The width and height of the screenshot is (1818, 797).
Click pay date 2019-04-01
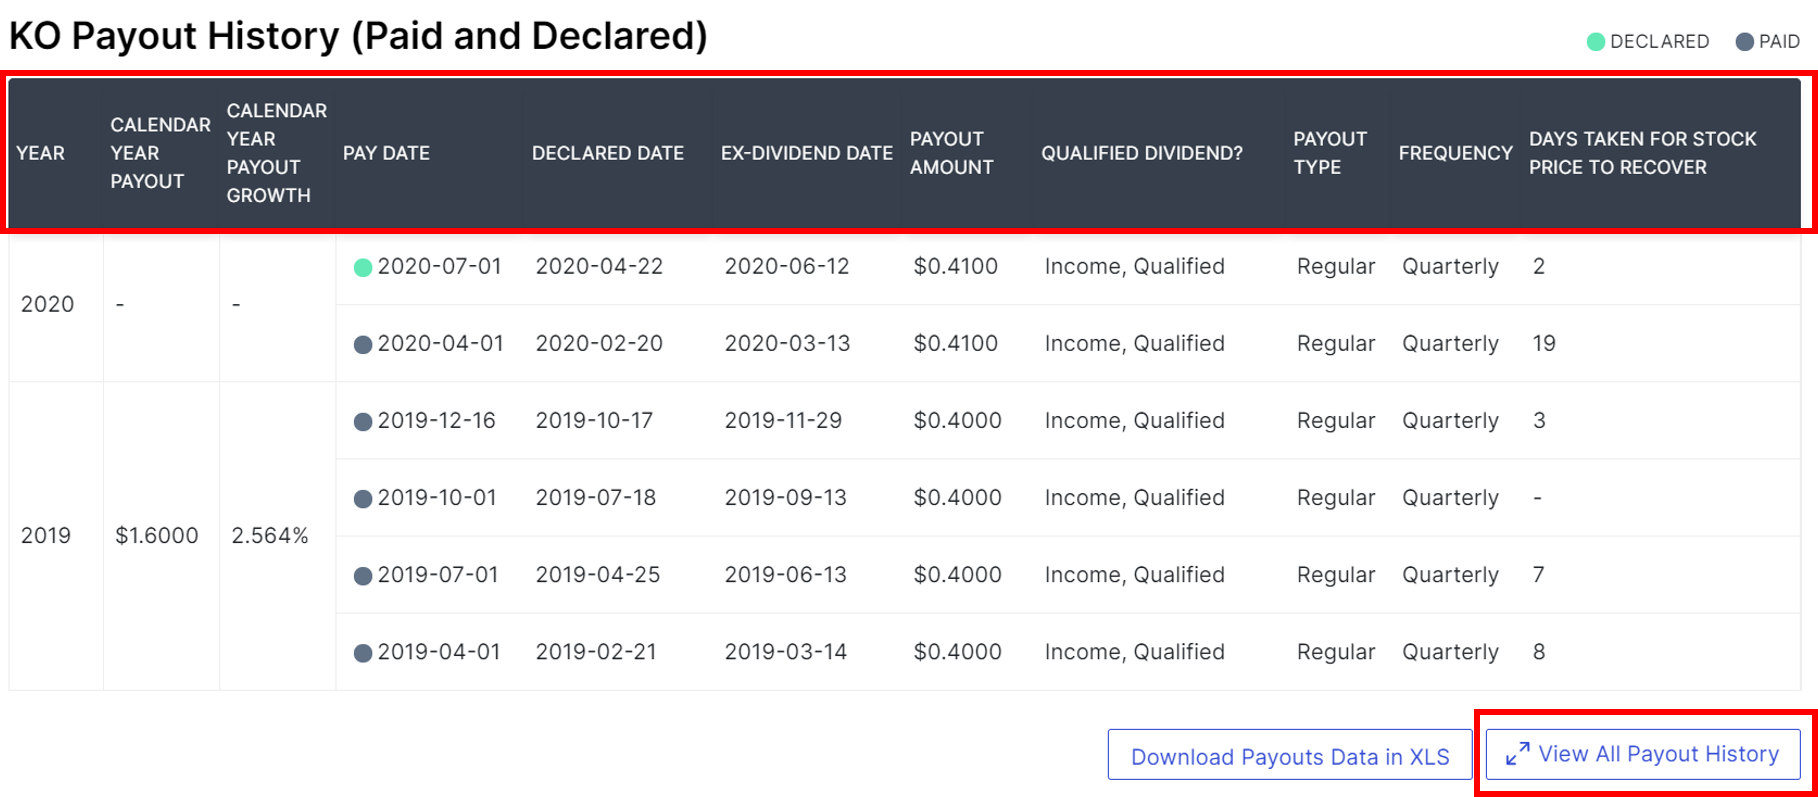coord(438,651)
